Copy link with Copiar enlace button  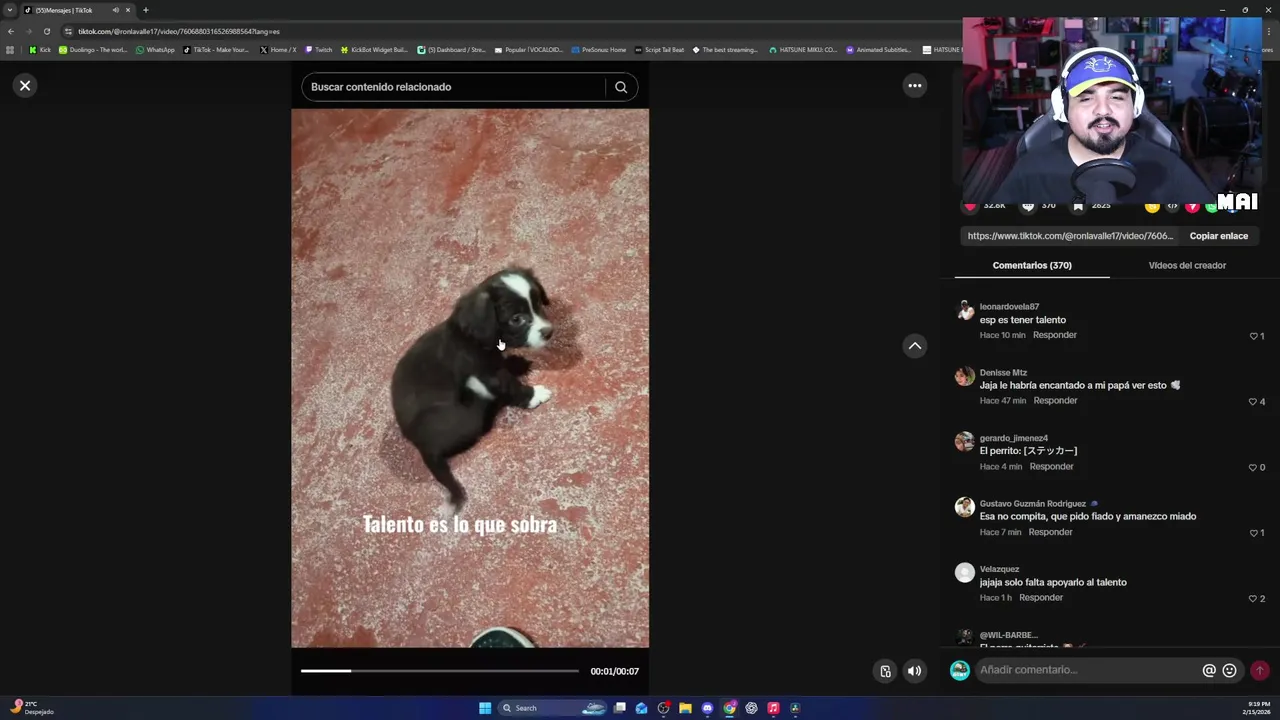point(1218,236)
